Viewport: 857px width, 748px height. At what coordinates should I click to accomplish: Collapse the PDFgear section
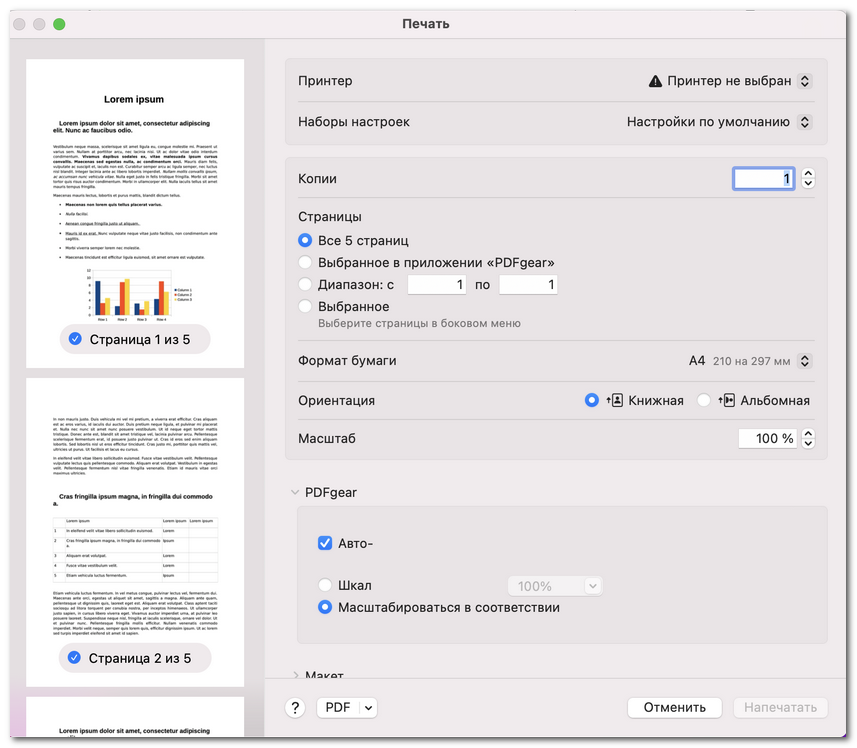295,492
